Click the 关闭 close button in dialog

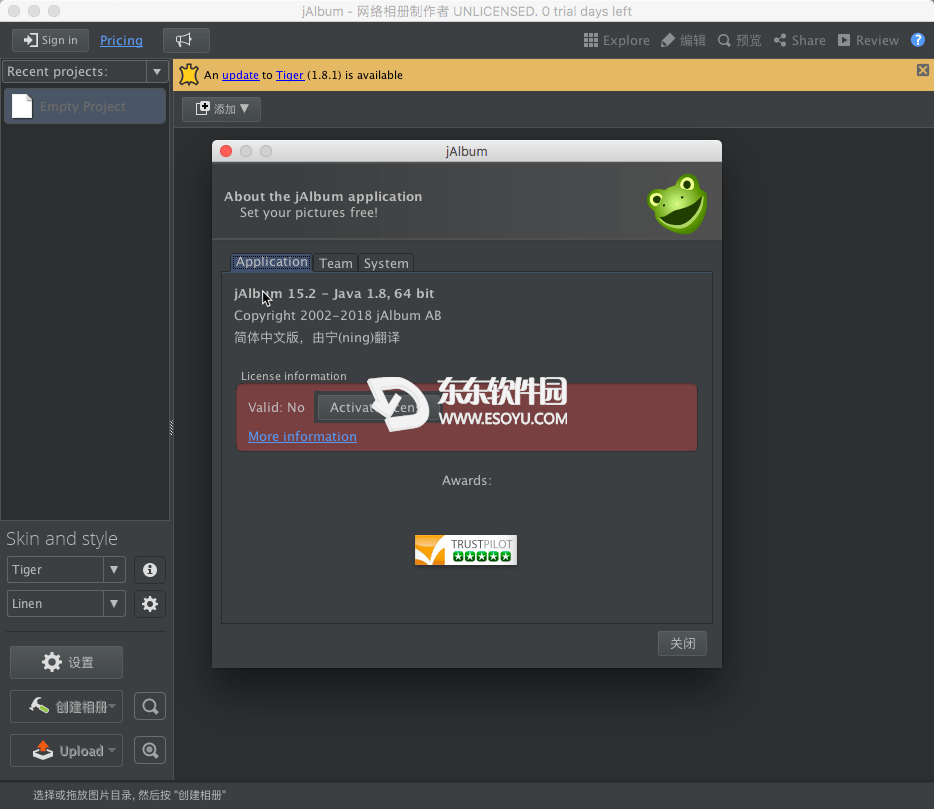pyautogui.click(x=682, y=643)
